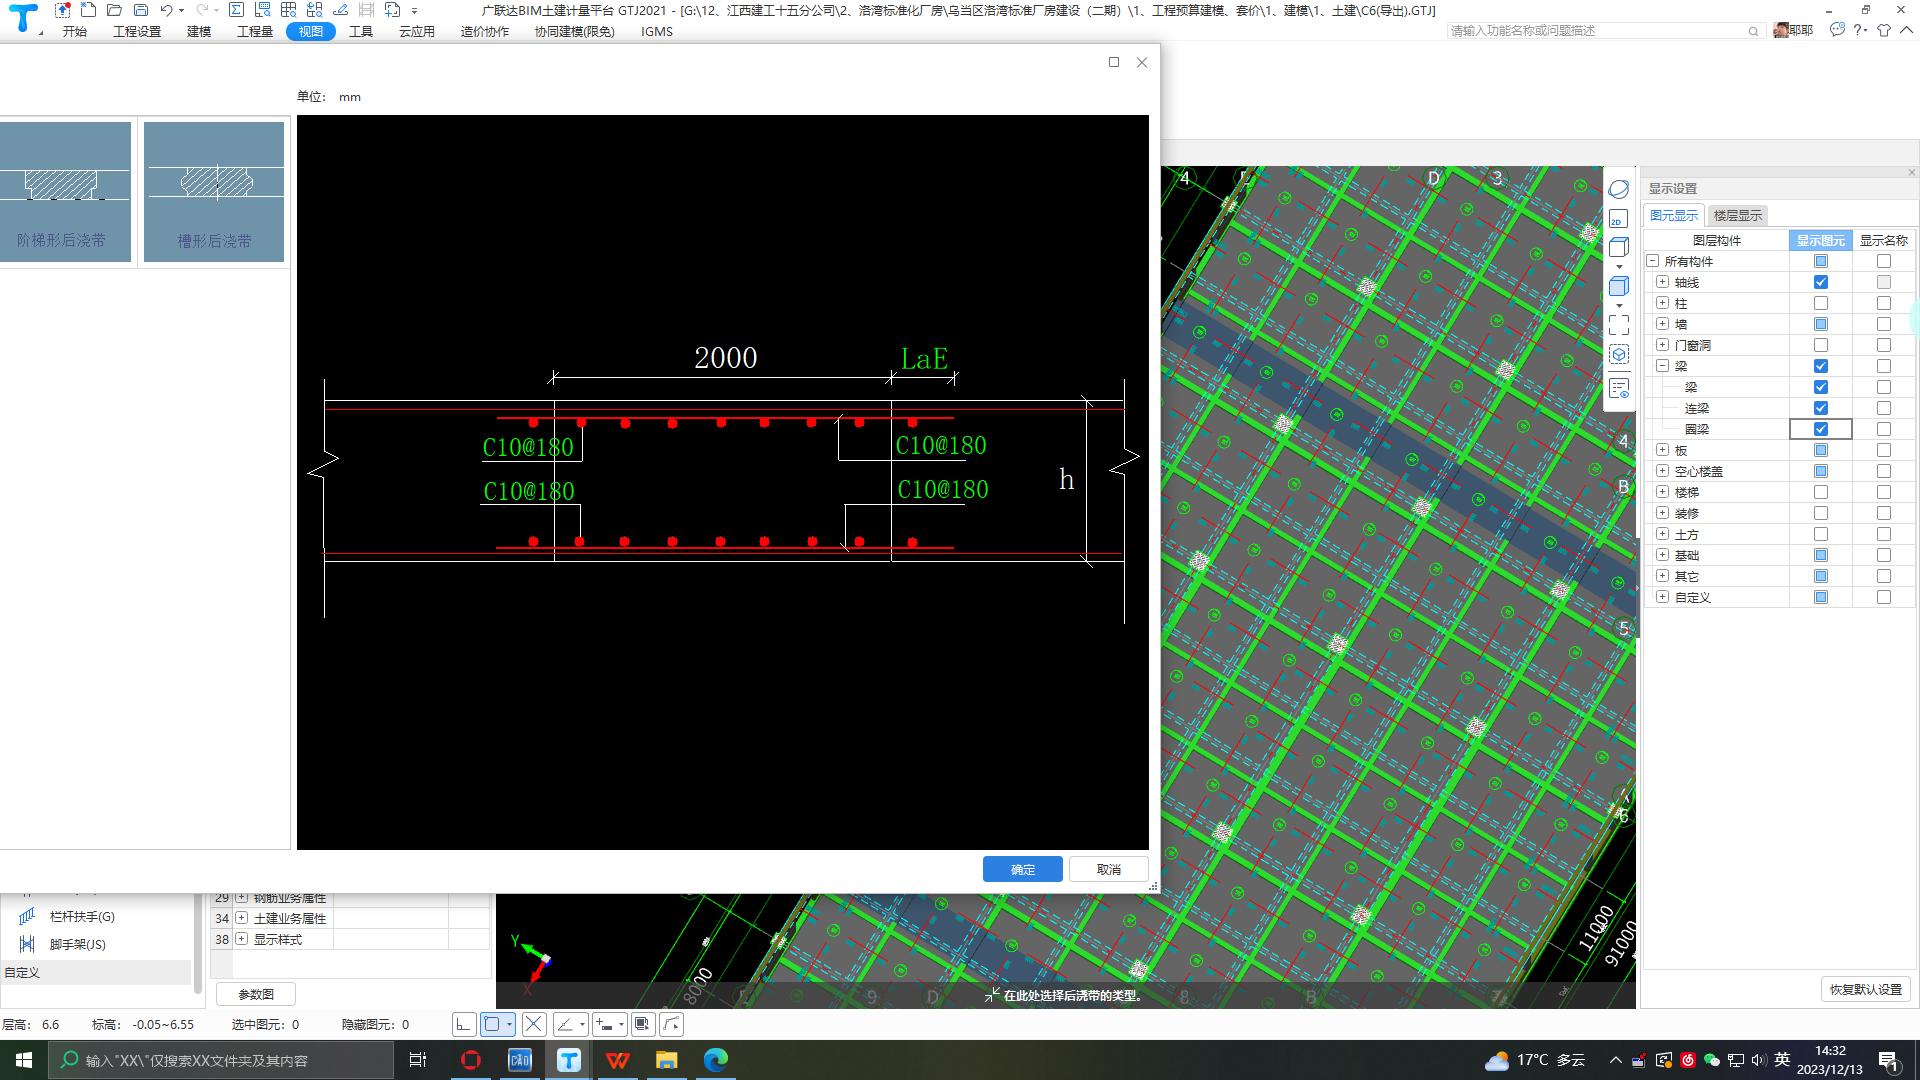
Task: Click the function search input field
Action: click(1605, 31)
